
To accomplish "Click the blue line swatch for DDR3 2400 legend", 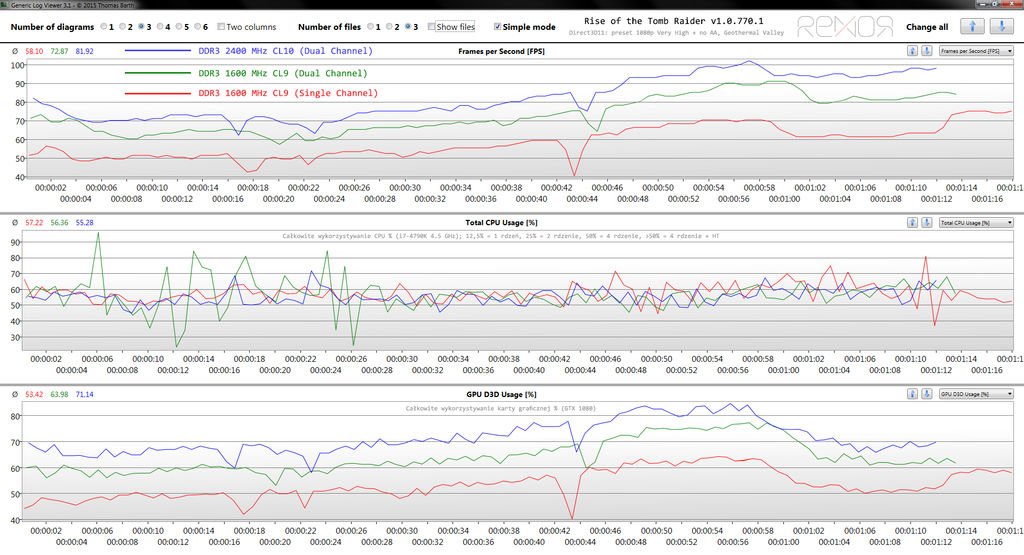I will pyautogui.click(x=157, y=51).
